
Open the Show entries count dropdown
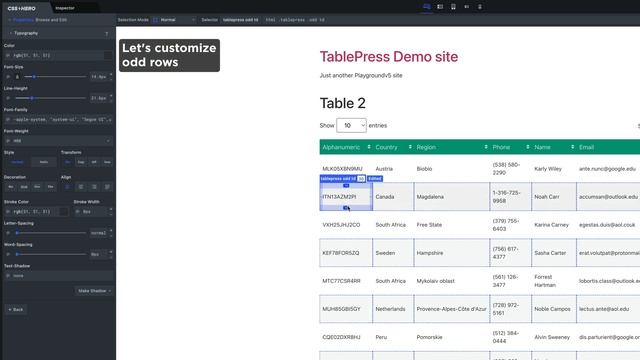351,125
